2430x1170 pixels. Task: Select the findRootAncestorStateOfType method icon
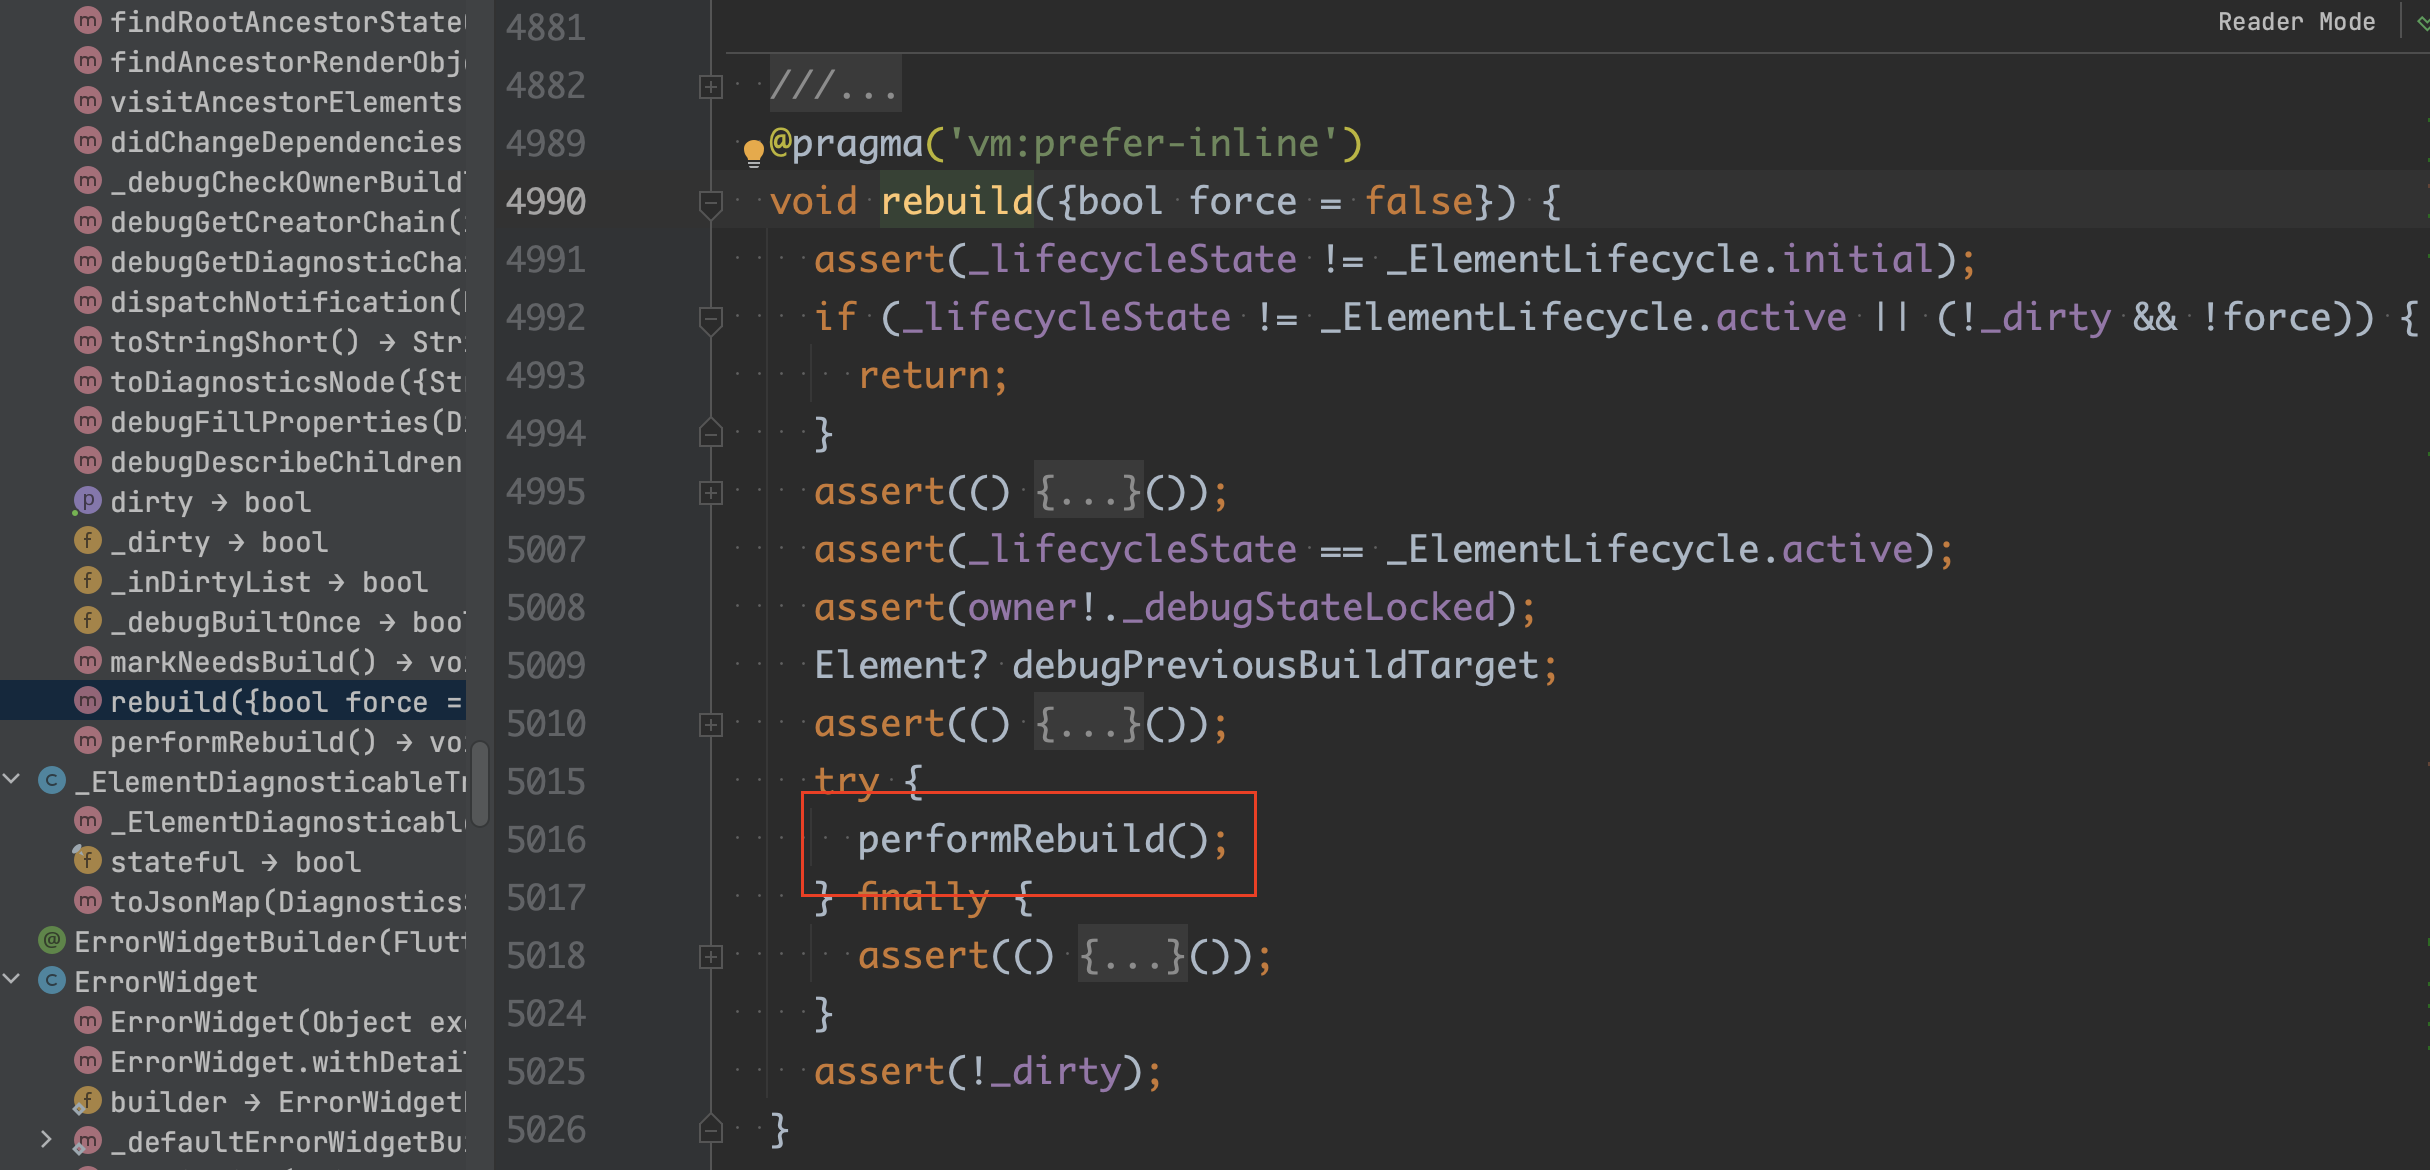click(88, 20)
